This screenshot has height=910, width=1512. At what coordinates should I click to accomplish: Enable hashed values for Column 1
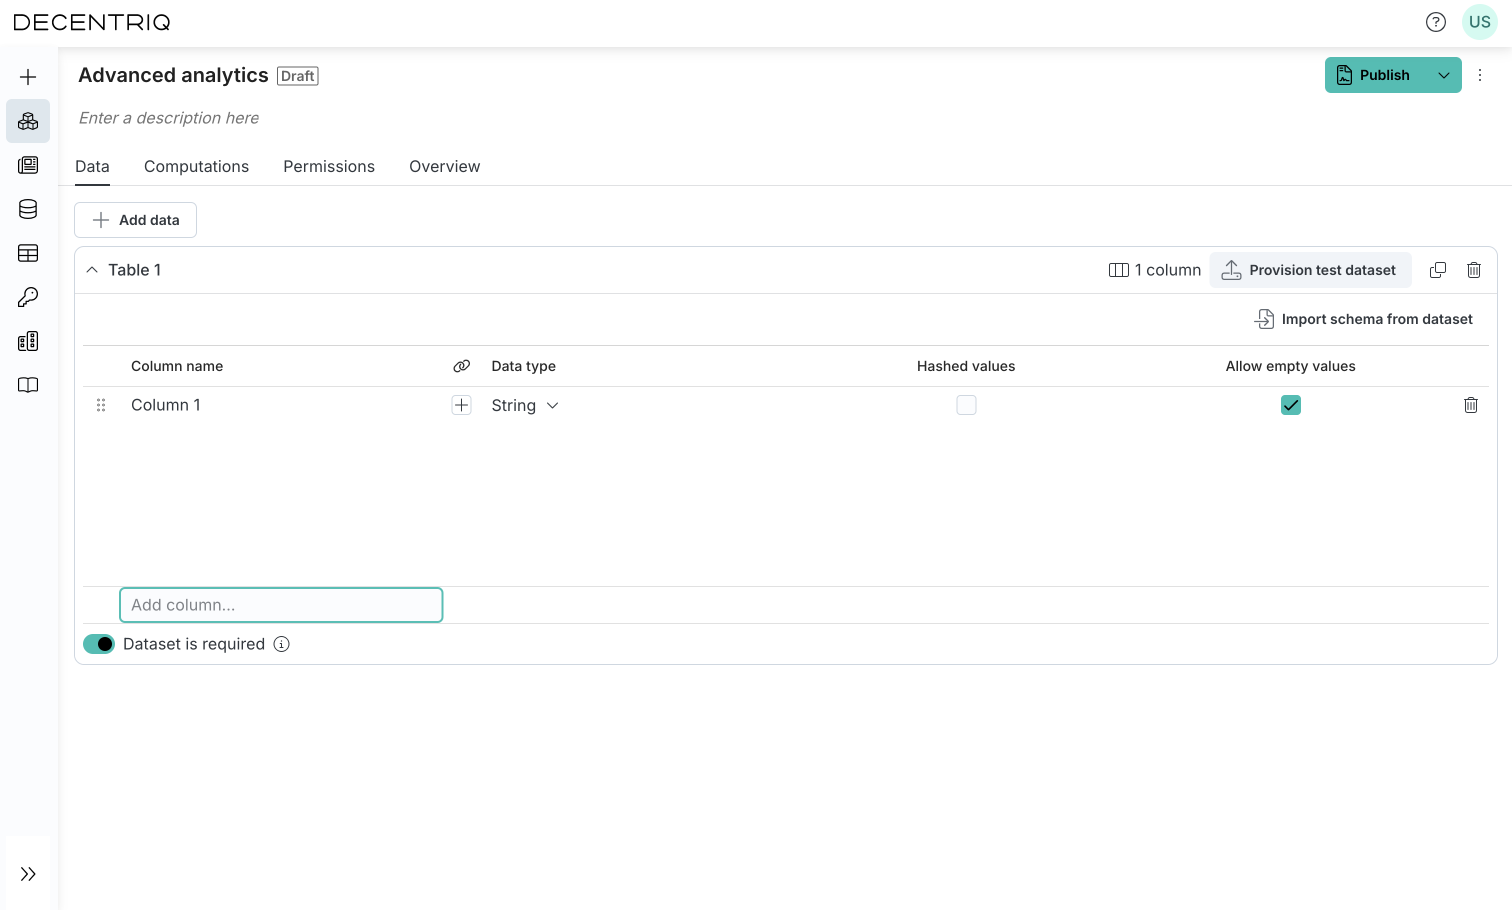(966, 405)
